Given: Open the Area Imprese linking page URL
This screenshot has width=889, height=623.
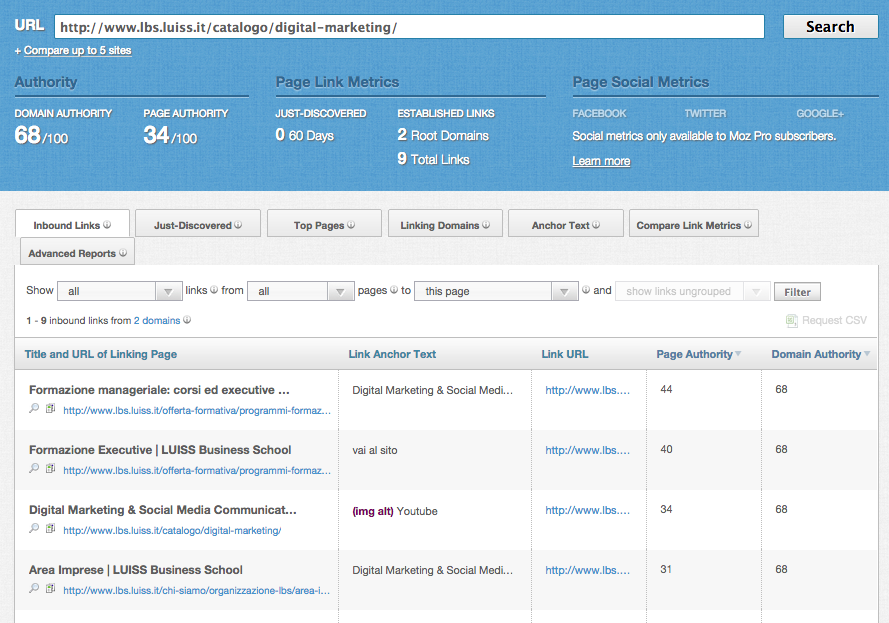Looking at the screenshot, I should 196,591.
